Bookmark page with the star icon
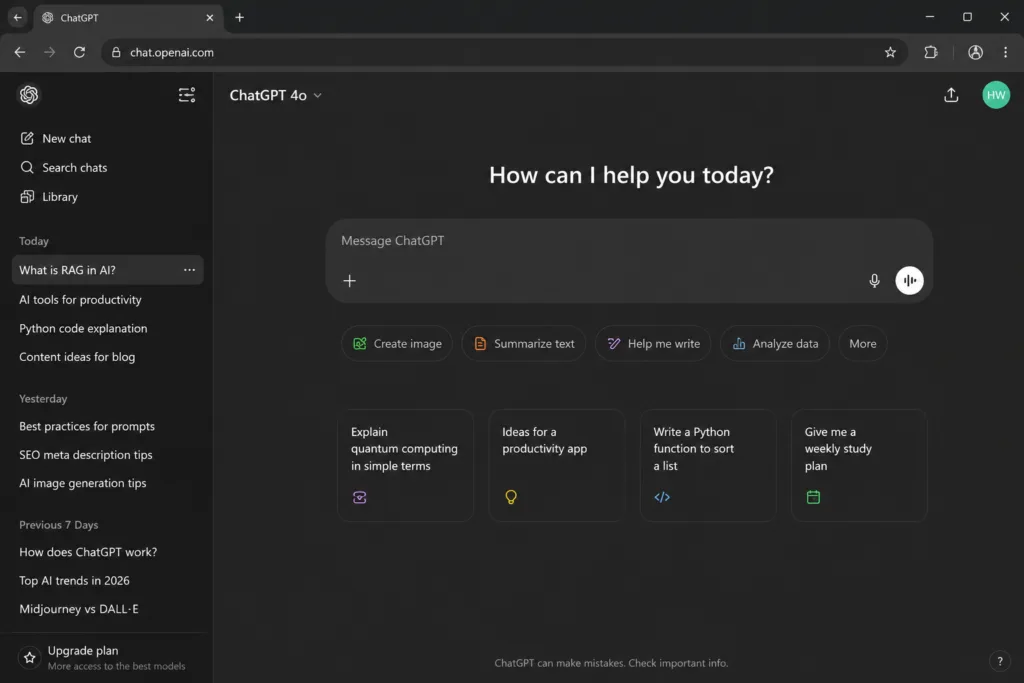The width and height of the screenshot is (1024, 683). point(889,52)
